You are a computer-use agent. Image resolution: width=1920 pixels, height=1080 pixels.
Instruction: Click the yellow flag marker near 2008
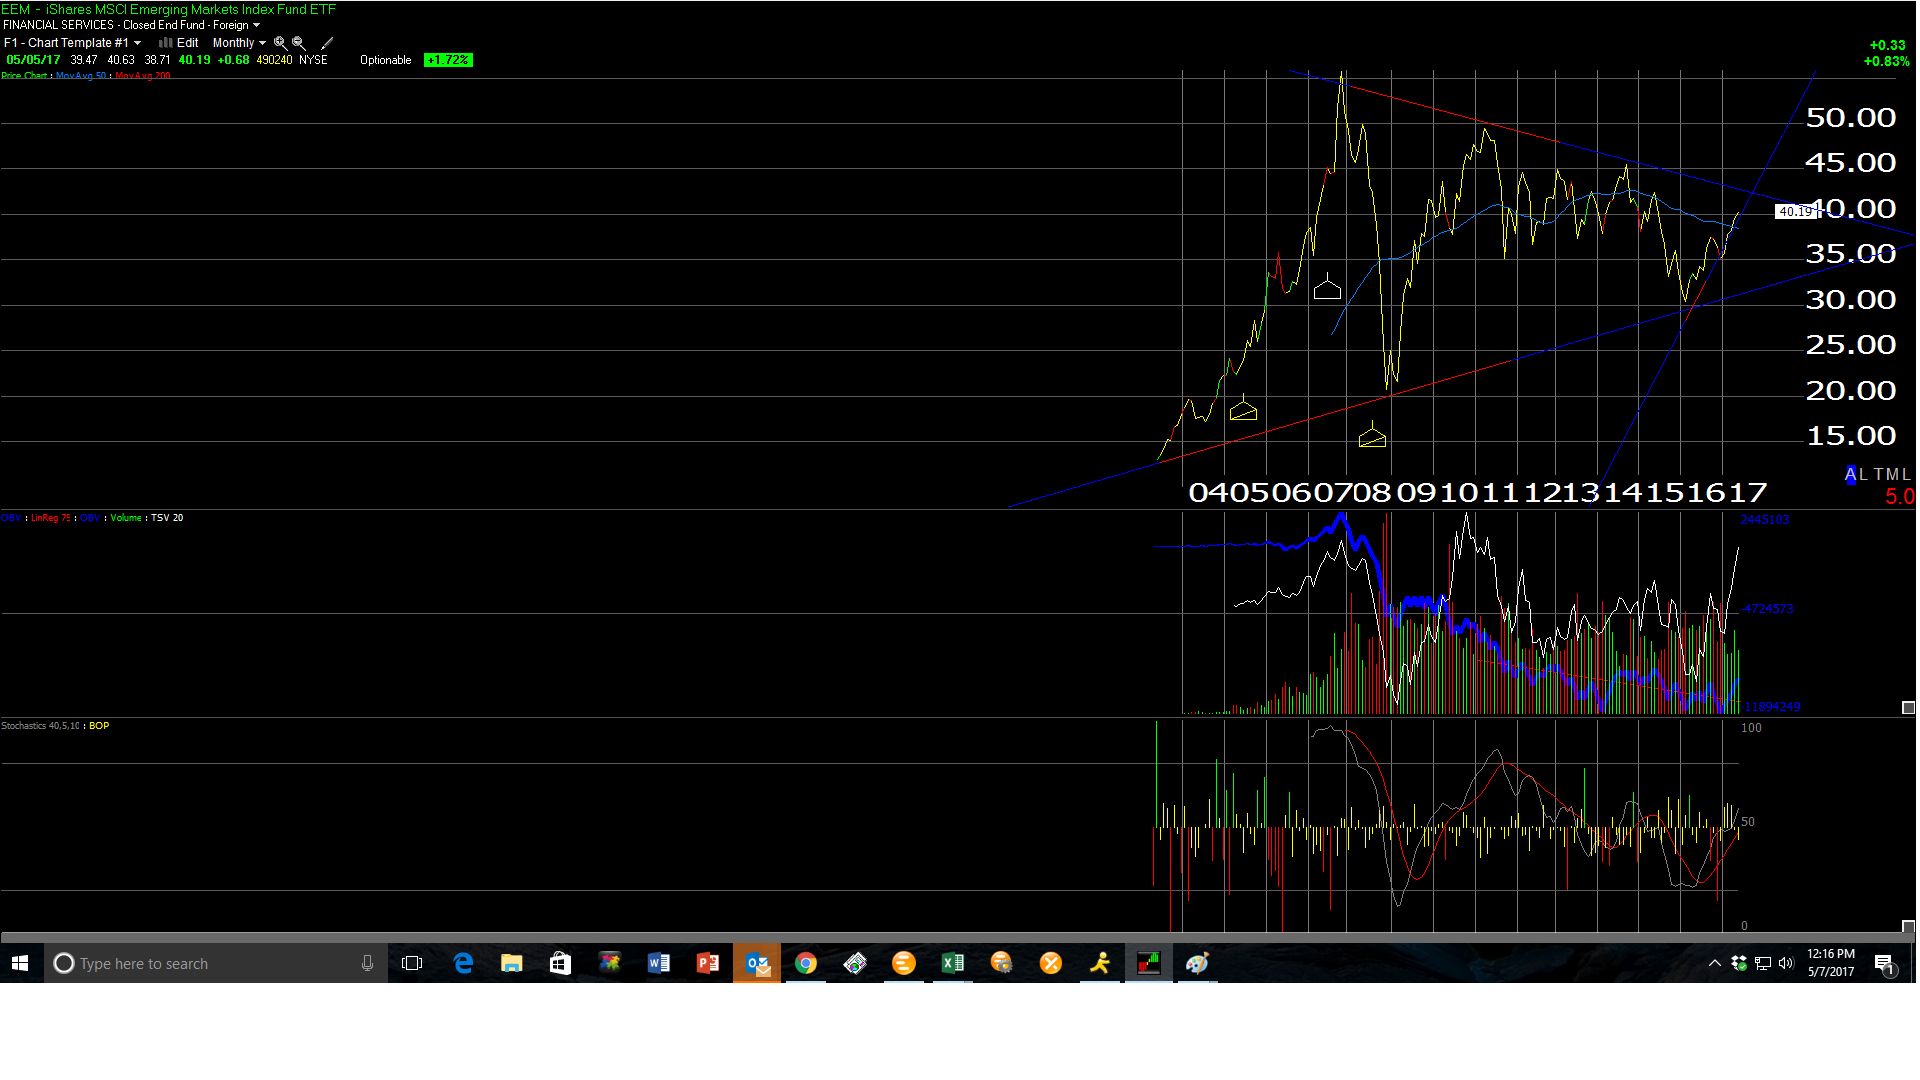pos(1372,435)
